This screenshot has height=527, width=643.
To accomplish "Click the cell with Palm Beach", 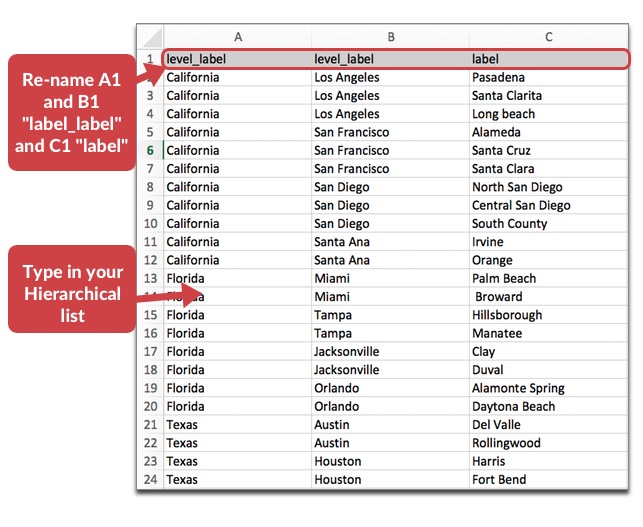I will [549, 278].
